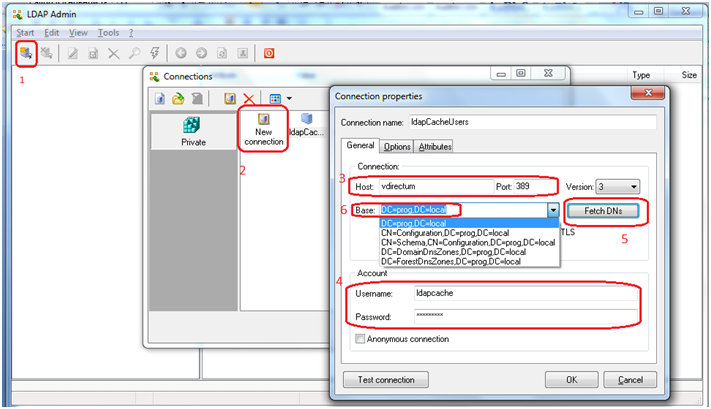
Task: Click the Port input field
Action: 536,186
